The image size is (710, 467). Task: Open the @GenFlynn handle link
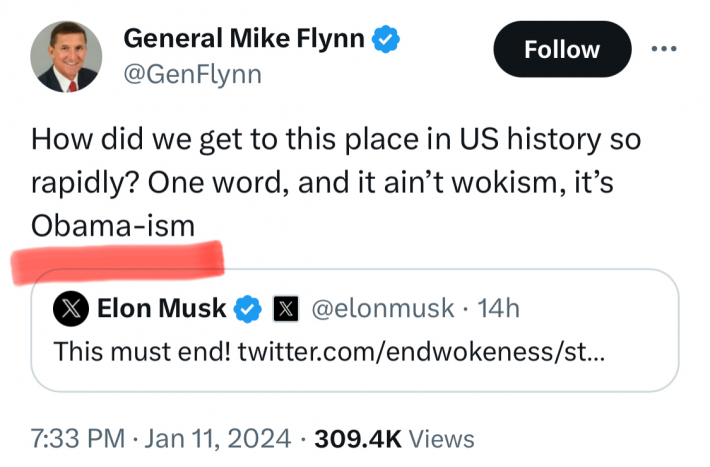[192, 75]
